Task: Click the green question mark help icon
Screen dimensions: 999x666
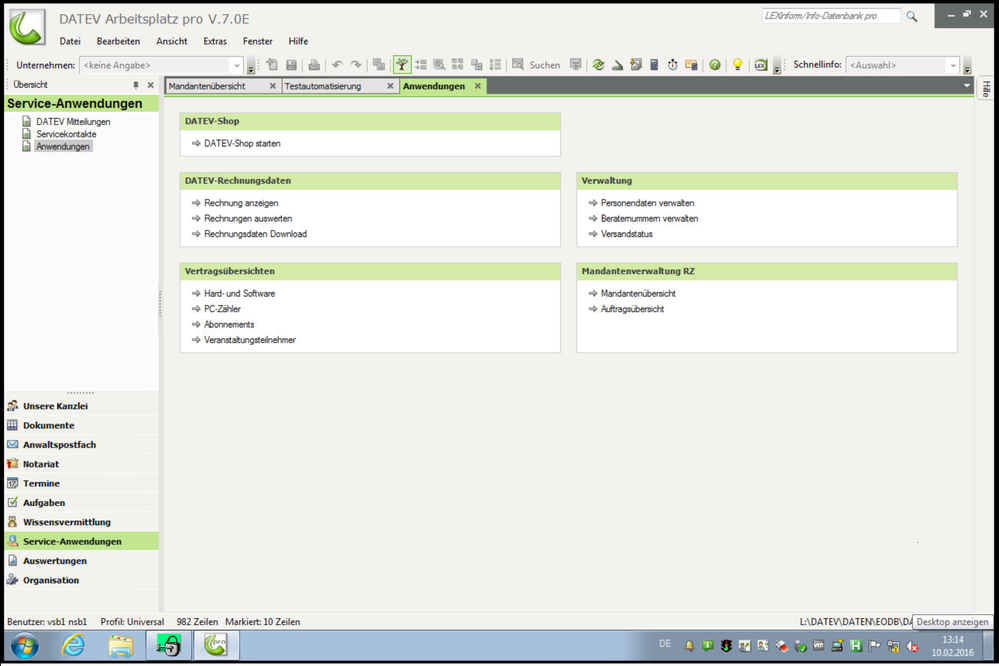Action: 715,64
